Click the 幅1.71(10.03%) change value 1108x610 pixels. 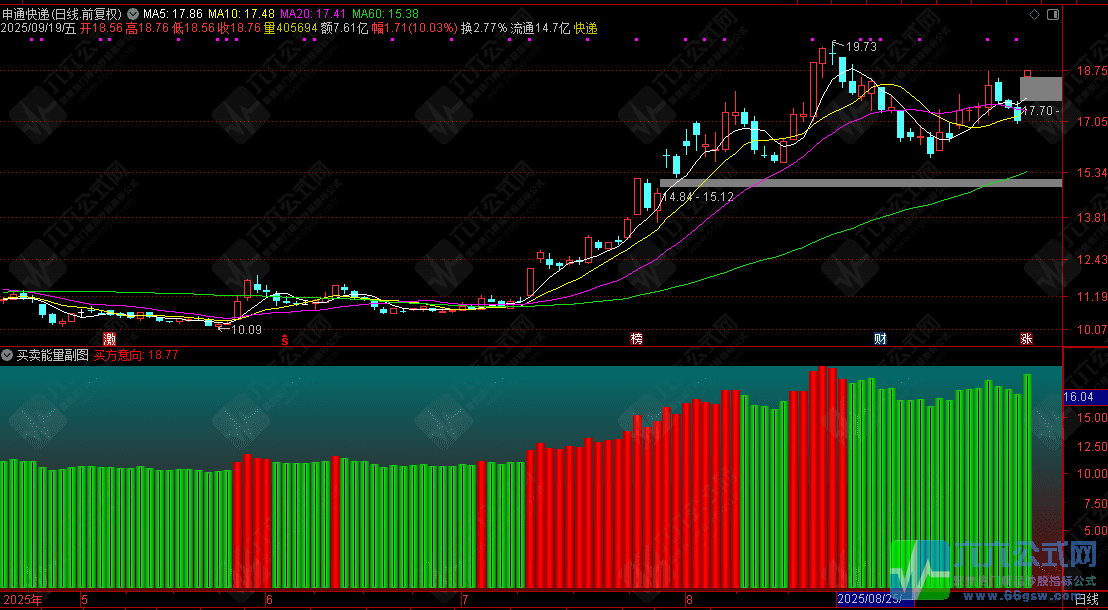416,29
